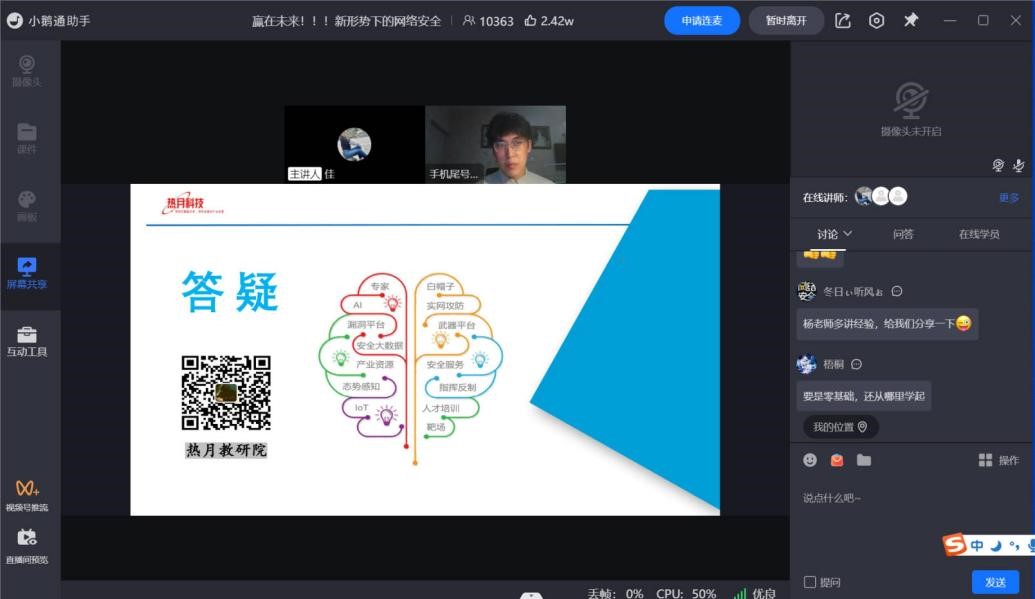Open 直播间预览 live room preview
This screenshot has width=1035, height=599.
(x=27, y=545)
